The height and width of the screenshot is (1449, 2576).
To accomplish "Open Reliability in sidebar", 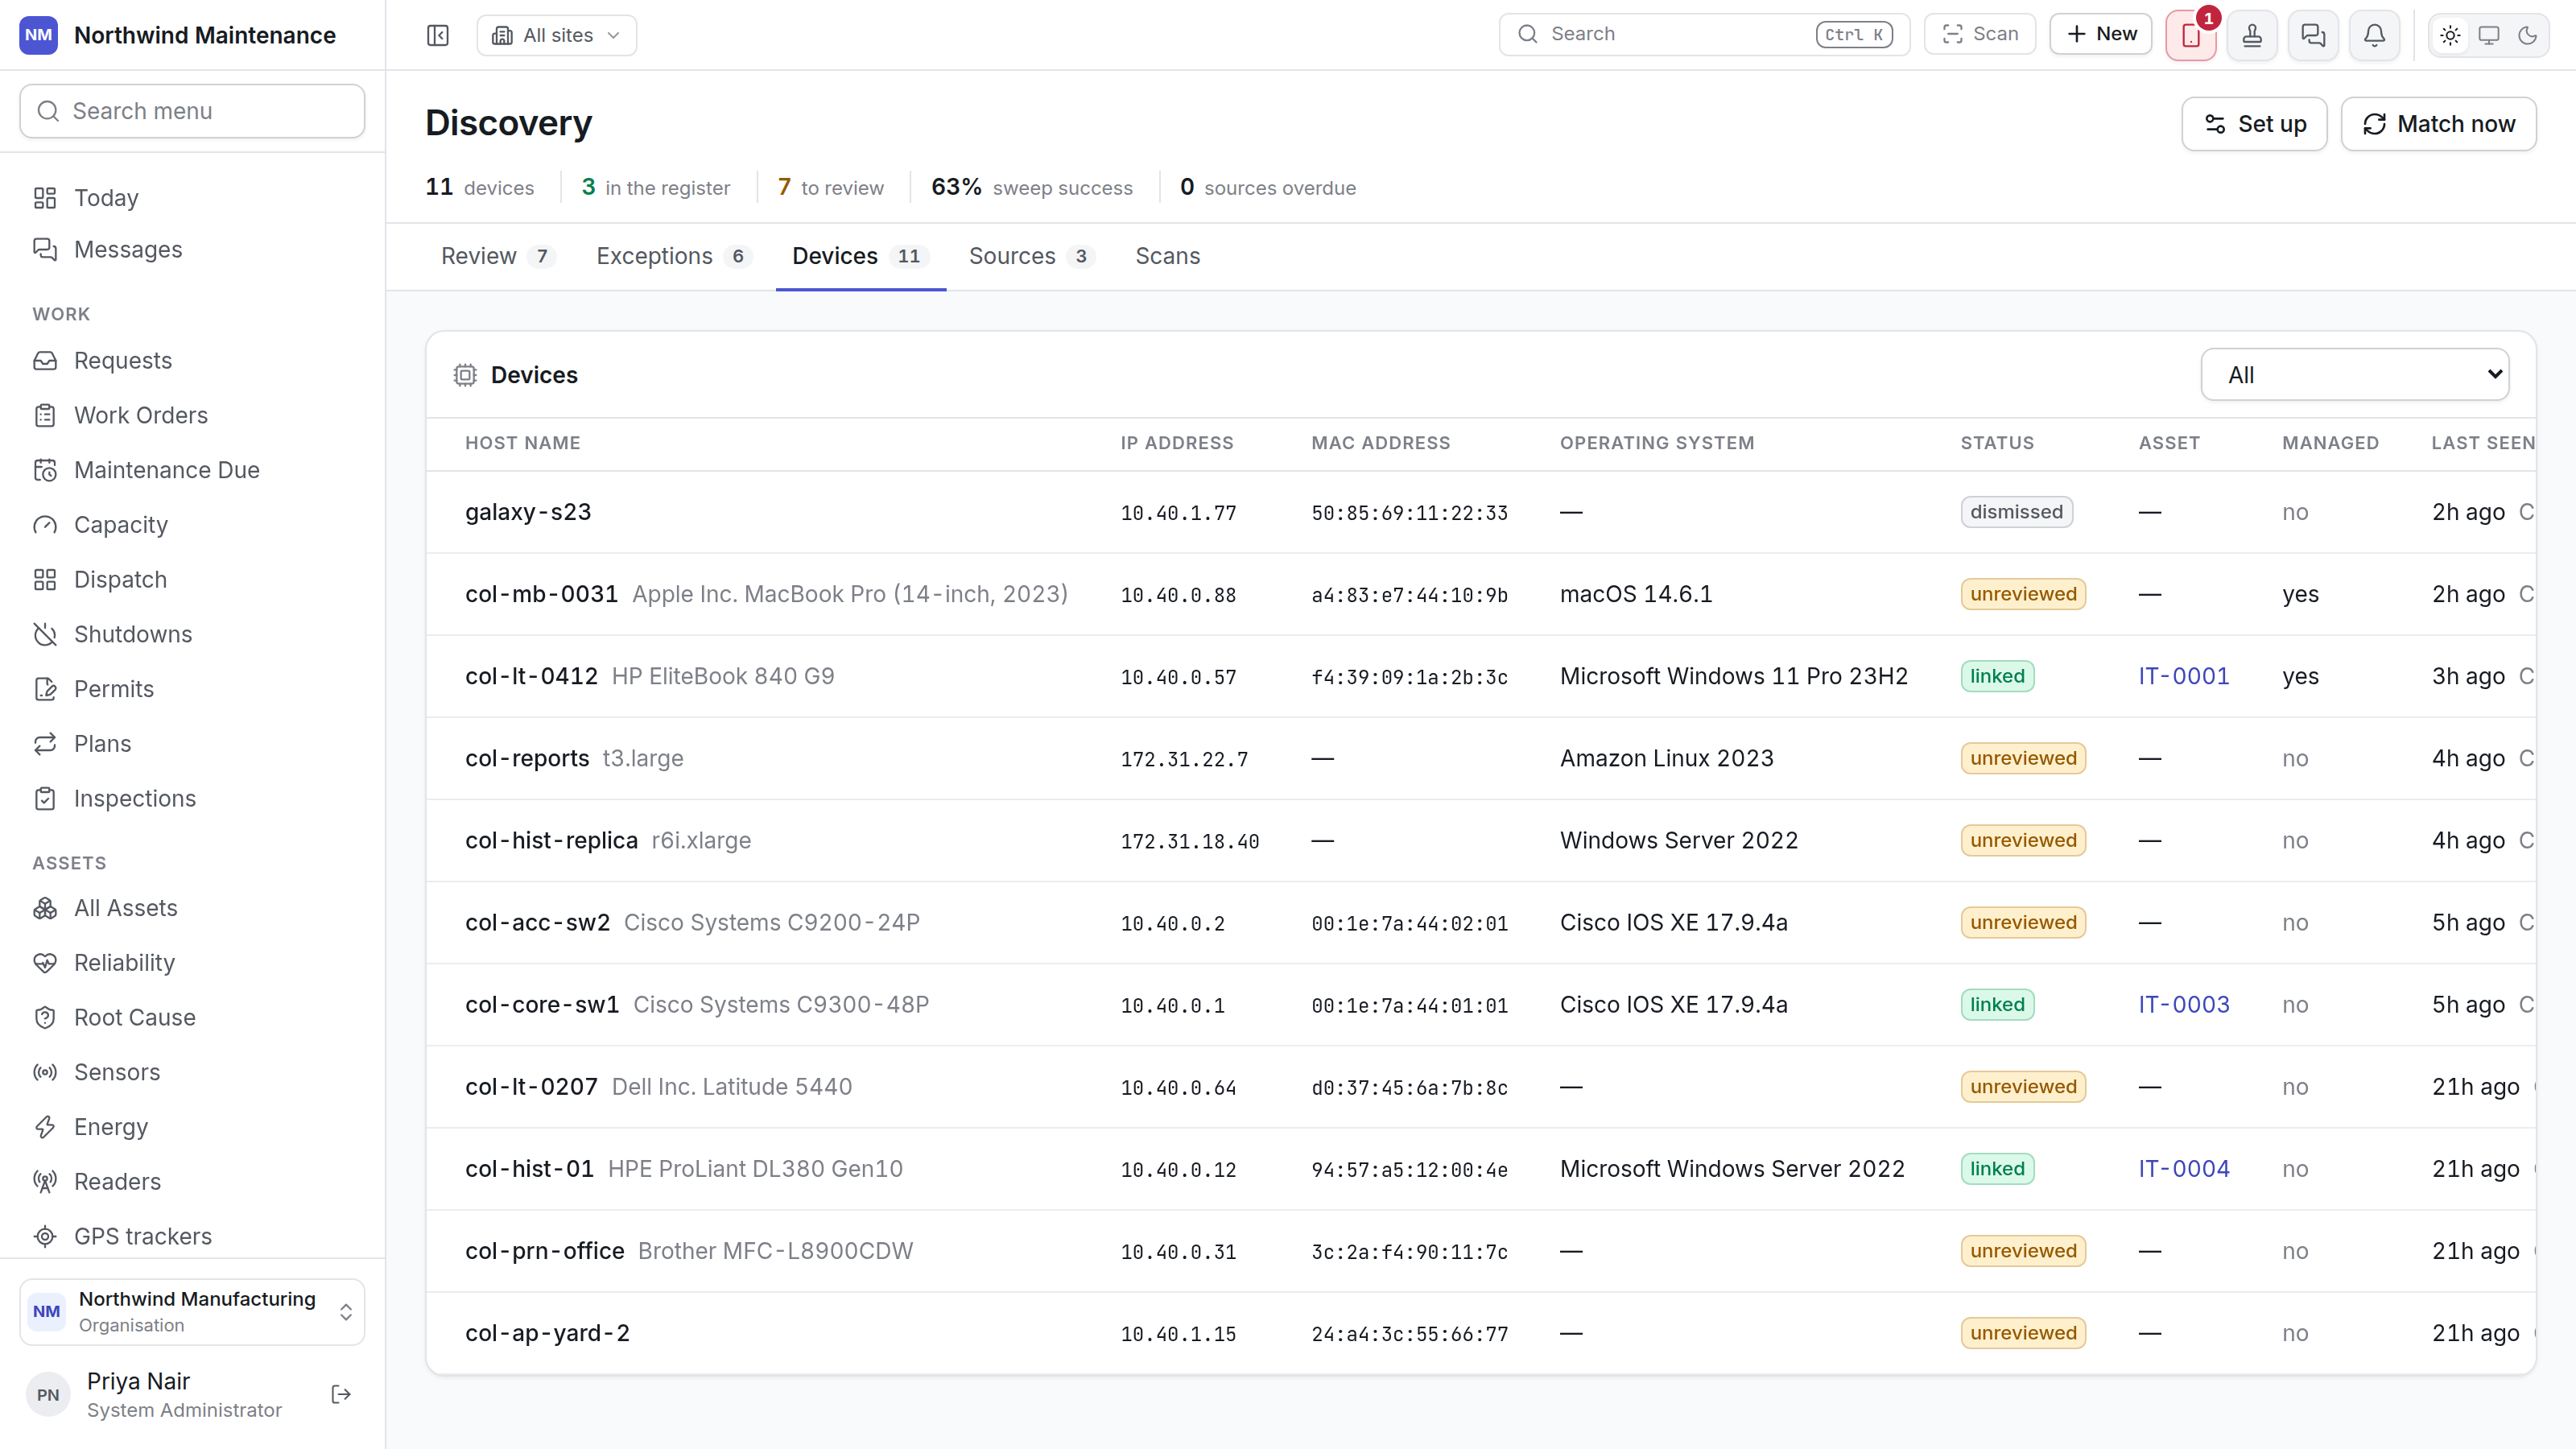I will click(192, 963).
